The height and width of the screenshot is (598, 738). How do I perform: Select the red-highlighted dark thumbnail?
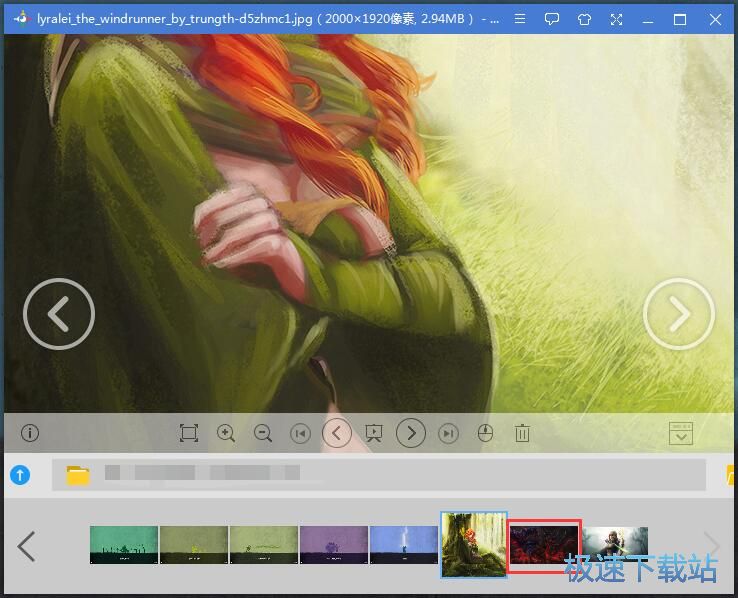click(544, 545)
